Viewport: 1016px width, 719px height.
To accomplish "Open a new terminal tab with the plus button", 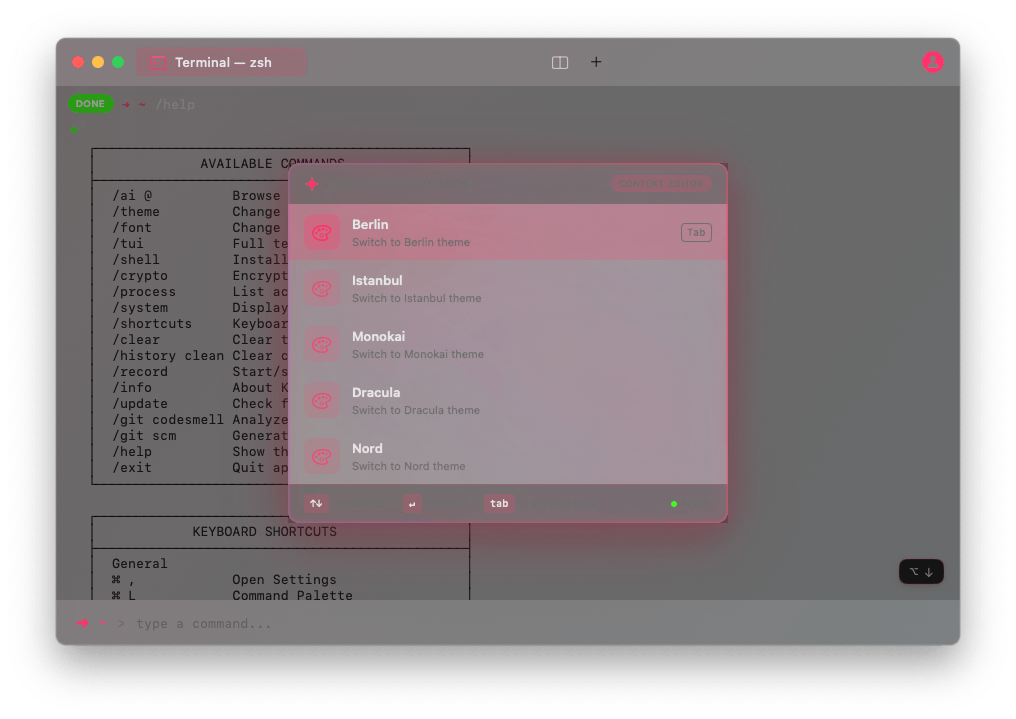I will 596,61.
